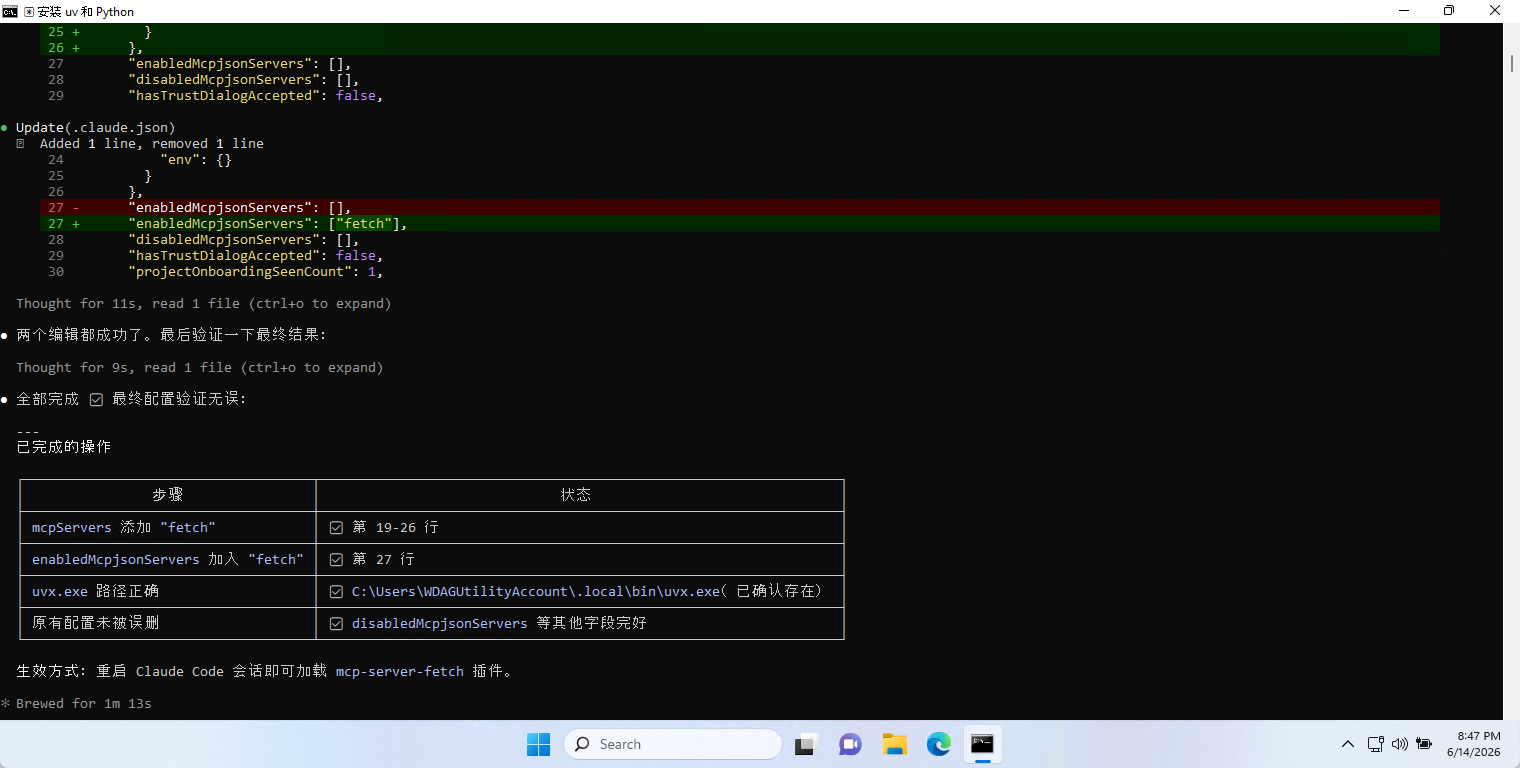Open the network status tray icon
This screenshot has width=1520, height=768.
click(x=1376, y=744)
